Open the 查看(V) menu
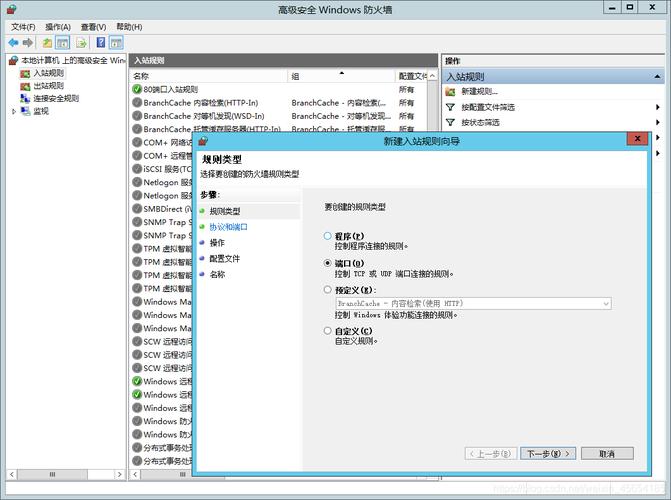This screenshot has width=671, height=500. pyautogui.click(x=93, y=27)
